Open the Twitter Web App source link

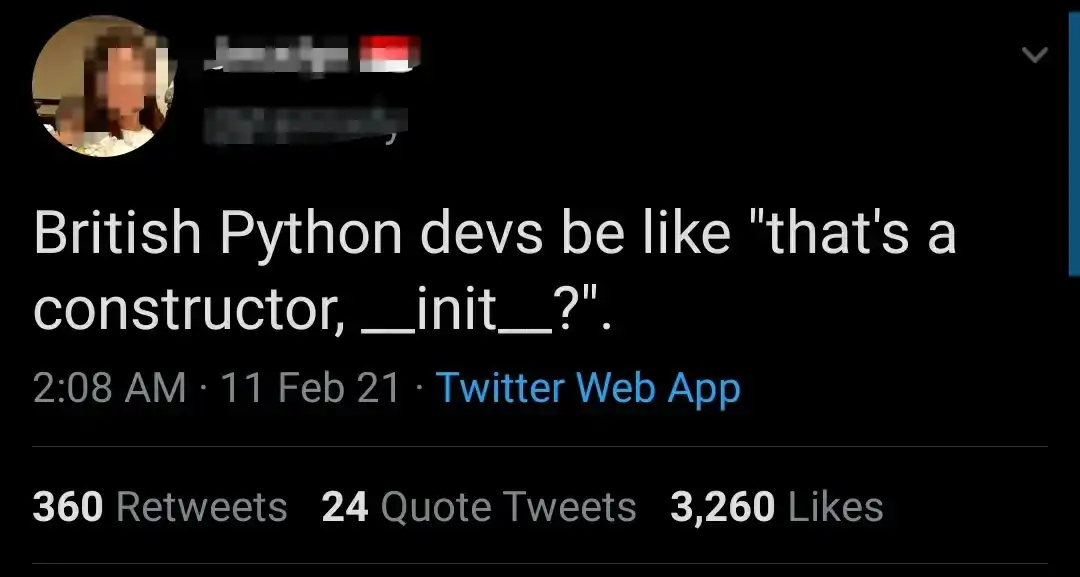[588, 387]
